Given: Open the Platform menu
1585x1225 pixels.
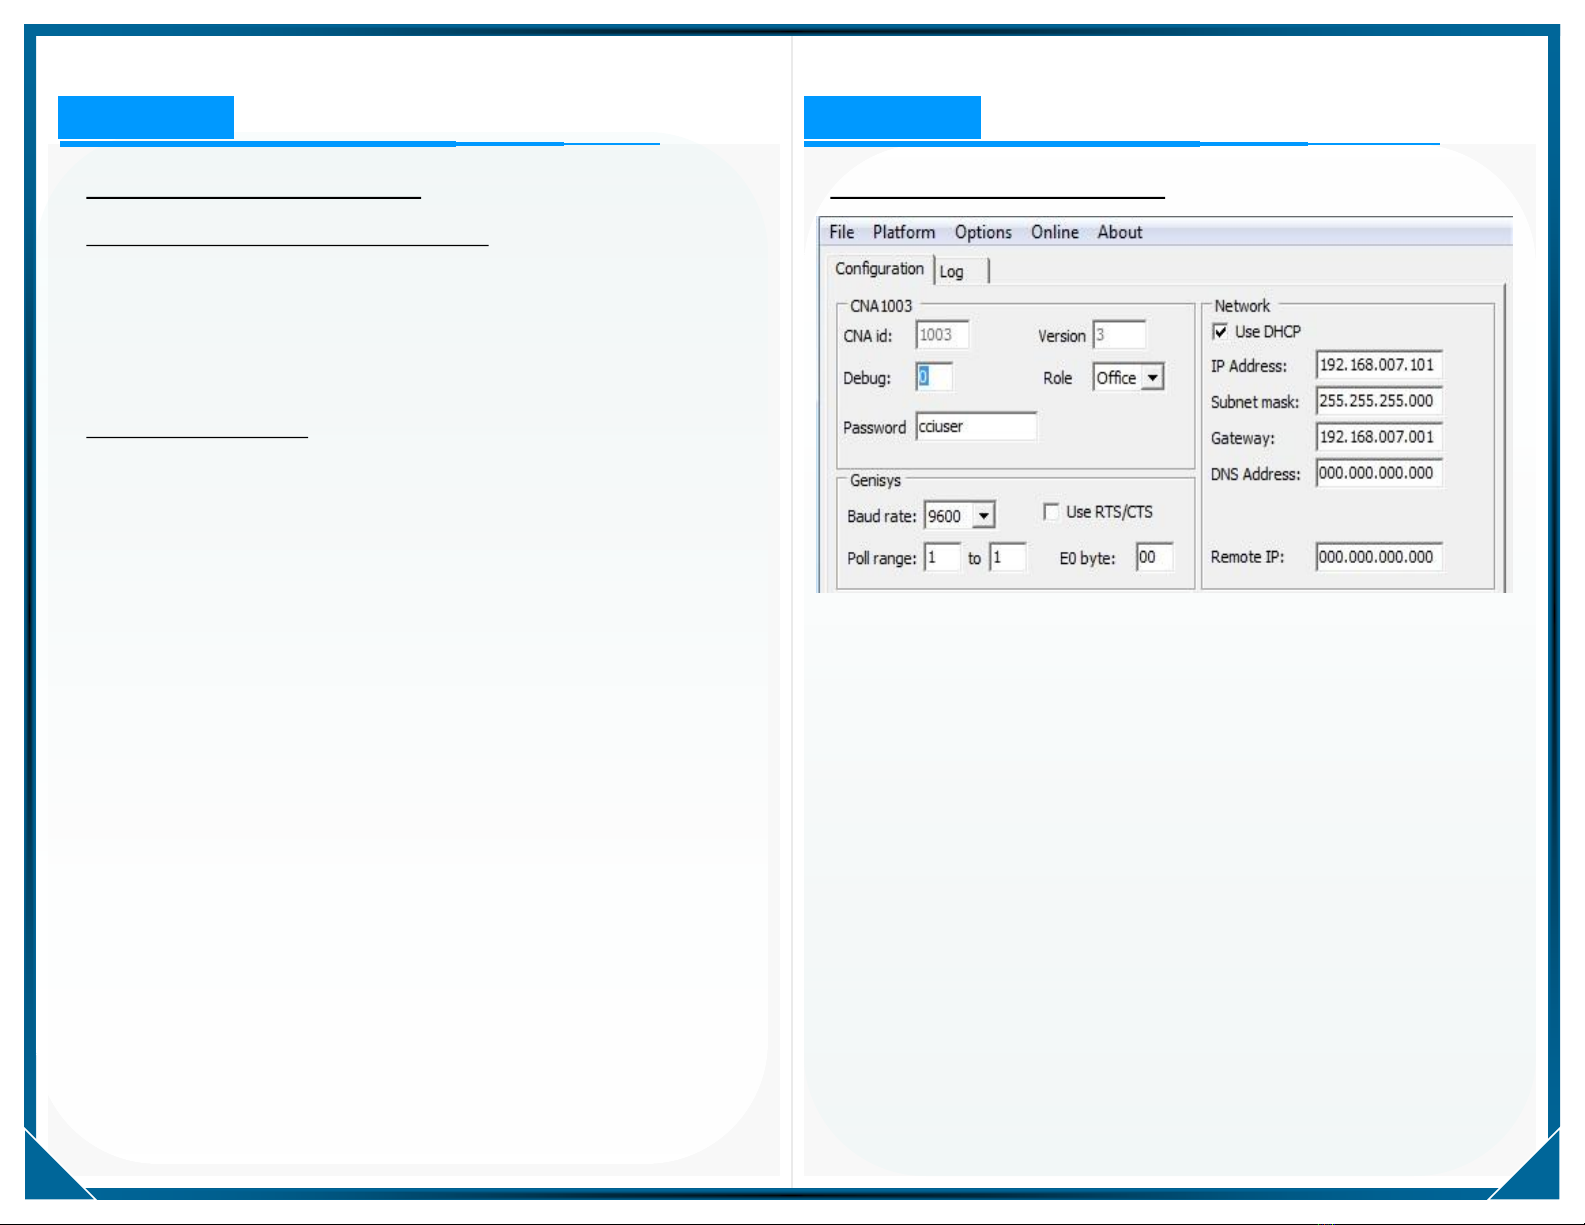Looking at the screenshot, I should click(904, 232).
